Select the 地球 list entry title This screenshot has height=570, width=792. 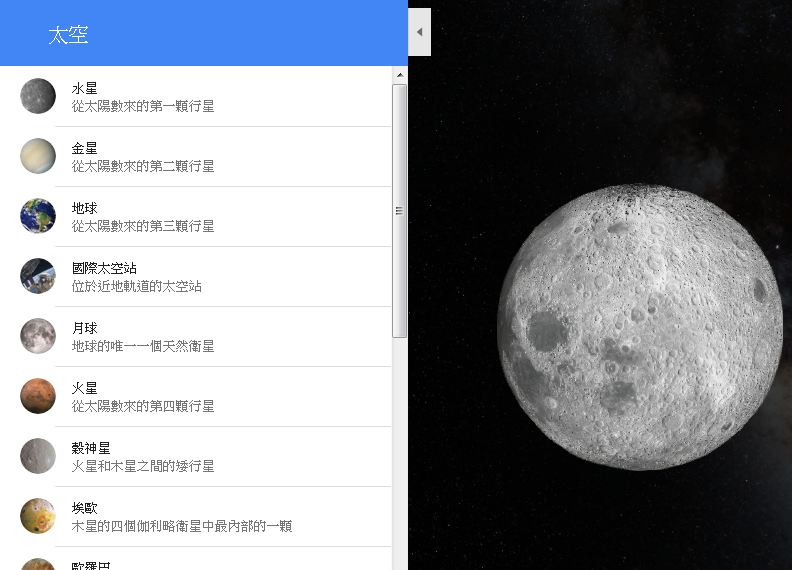tap(84, 208)
